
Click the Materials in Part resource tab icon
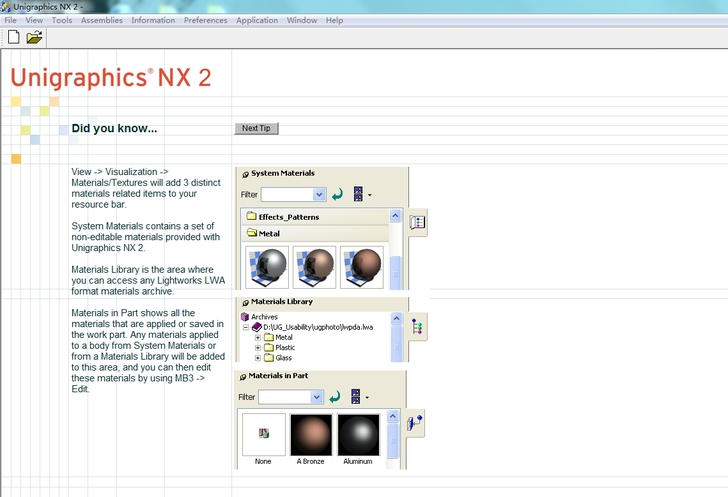pyautogui.click(x=415, y=424)
